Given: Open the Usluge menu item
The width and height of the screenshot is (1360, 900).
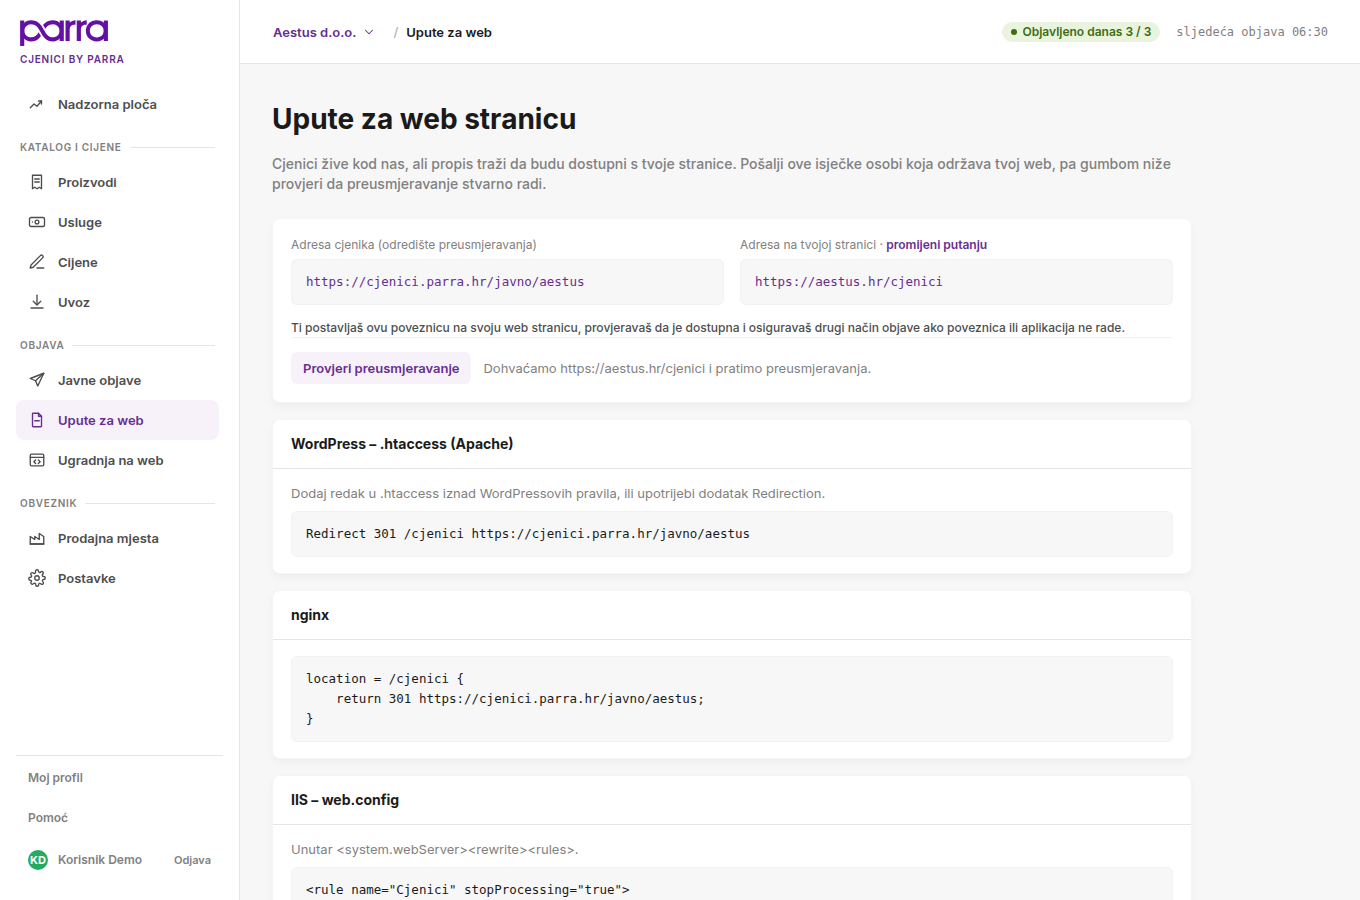Looking at the screenshot, I should click(117, 222).
